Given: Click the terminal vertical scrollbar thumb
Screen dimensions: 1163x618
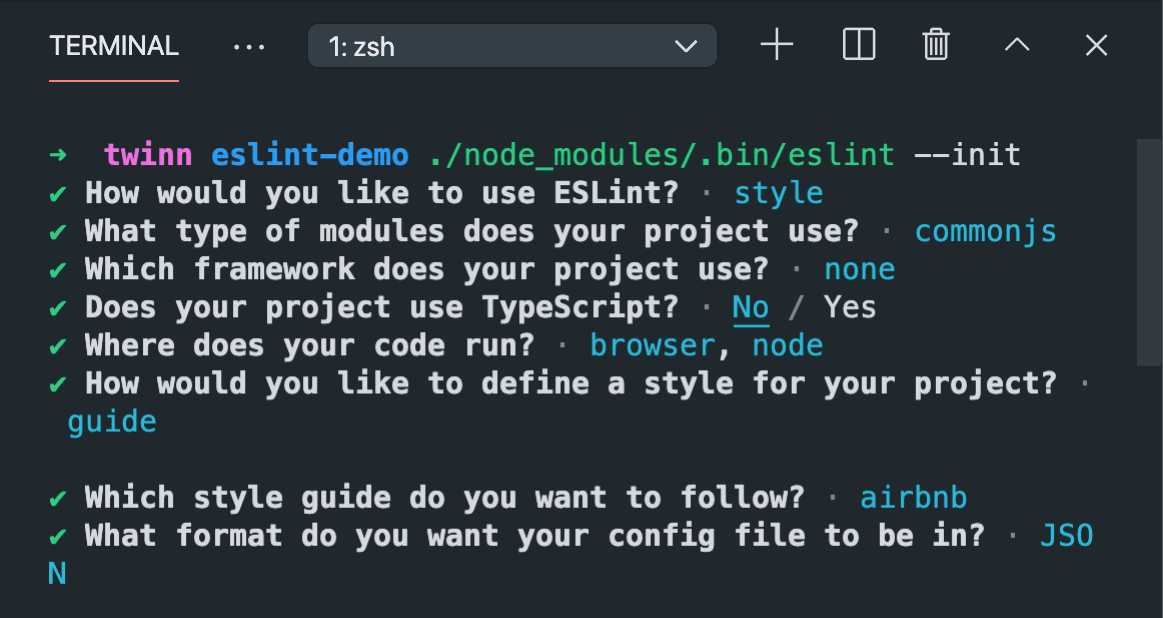Looking at the screenshot, I should coord(1149,252).
